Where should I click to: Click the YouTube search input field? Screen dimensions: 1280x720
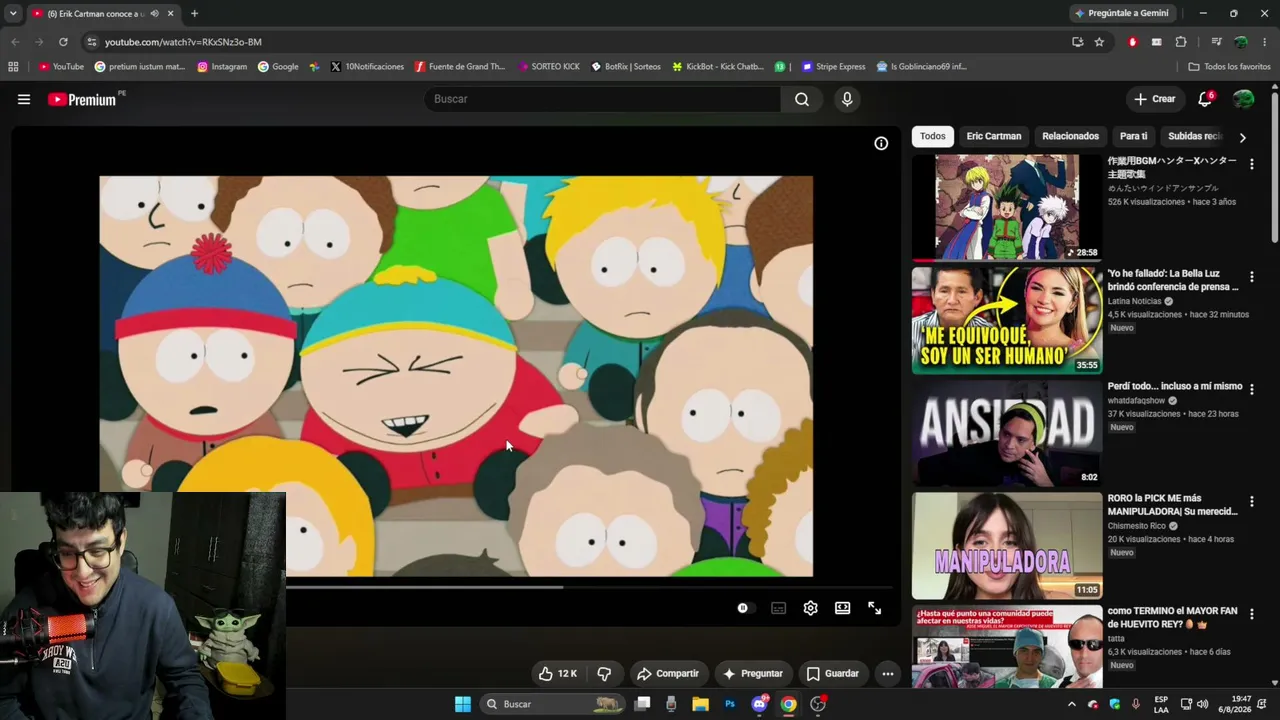(x=602, y=99)
